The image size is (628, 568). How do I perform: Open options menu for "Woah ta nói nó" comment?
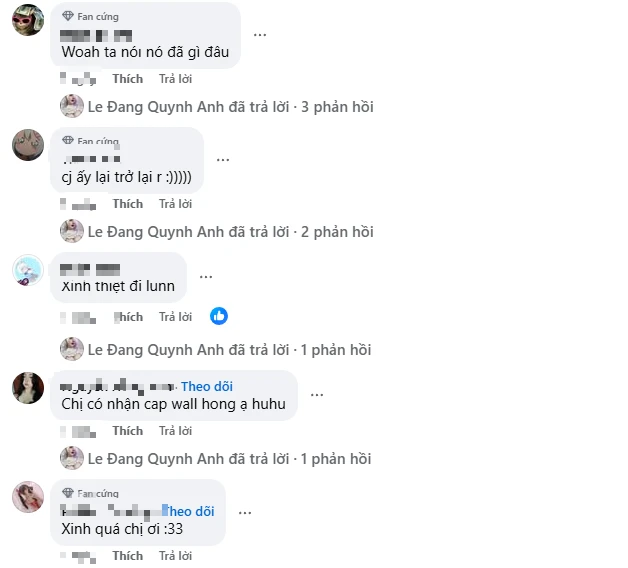pyautogui.click(x=260, y=35)
